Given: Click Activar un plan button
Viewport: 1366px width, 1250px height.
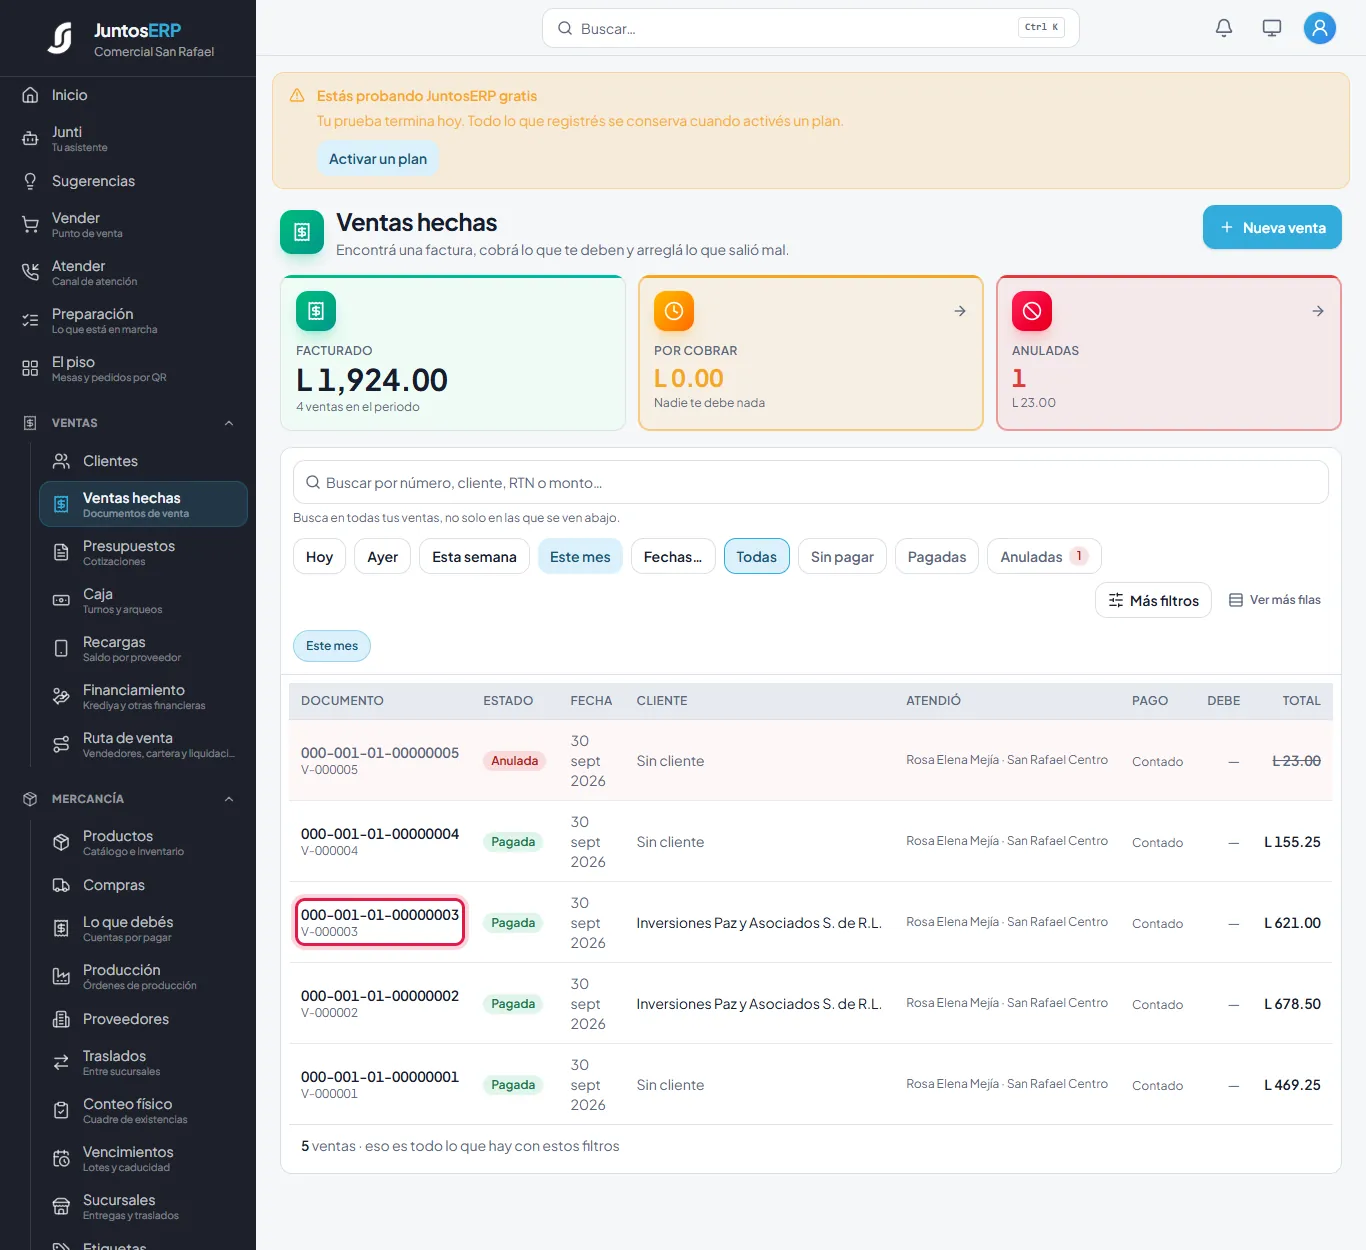Looking at the screenshot, I should (378, 159).
